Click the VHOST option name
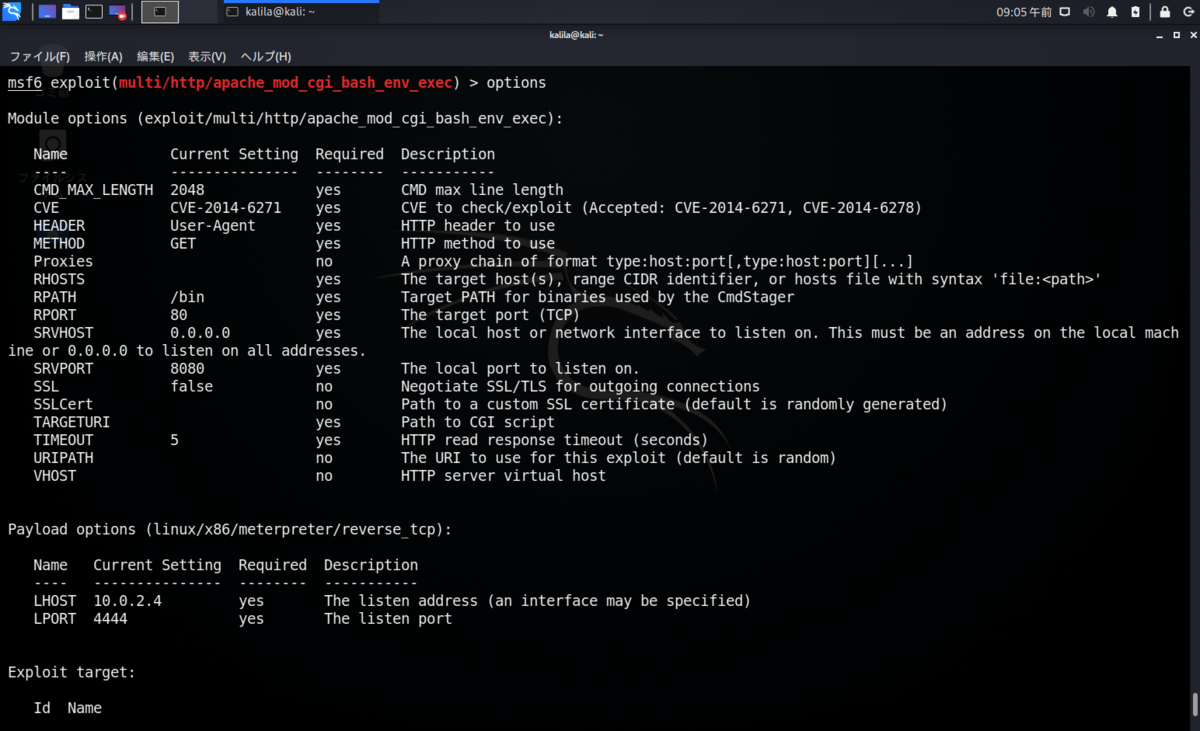This screenshot has width=1200, height=731. (54, 476)
